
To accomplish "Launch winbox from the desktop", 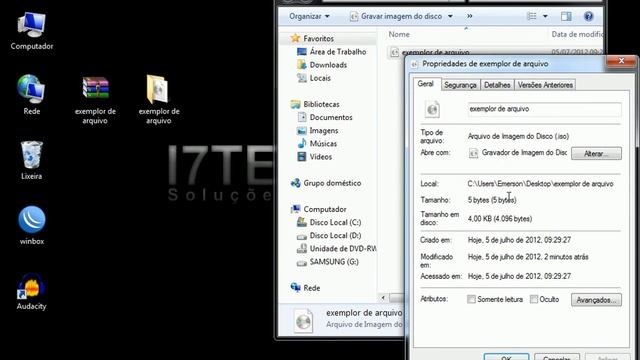I will [32, 225].
